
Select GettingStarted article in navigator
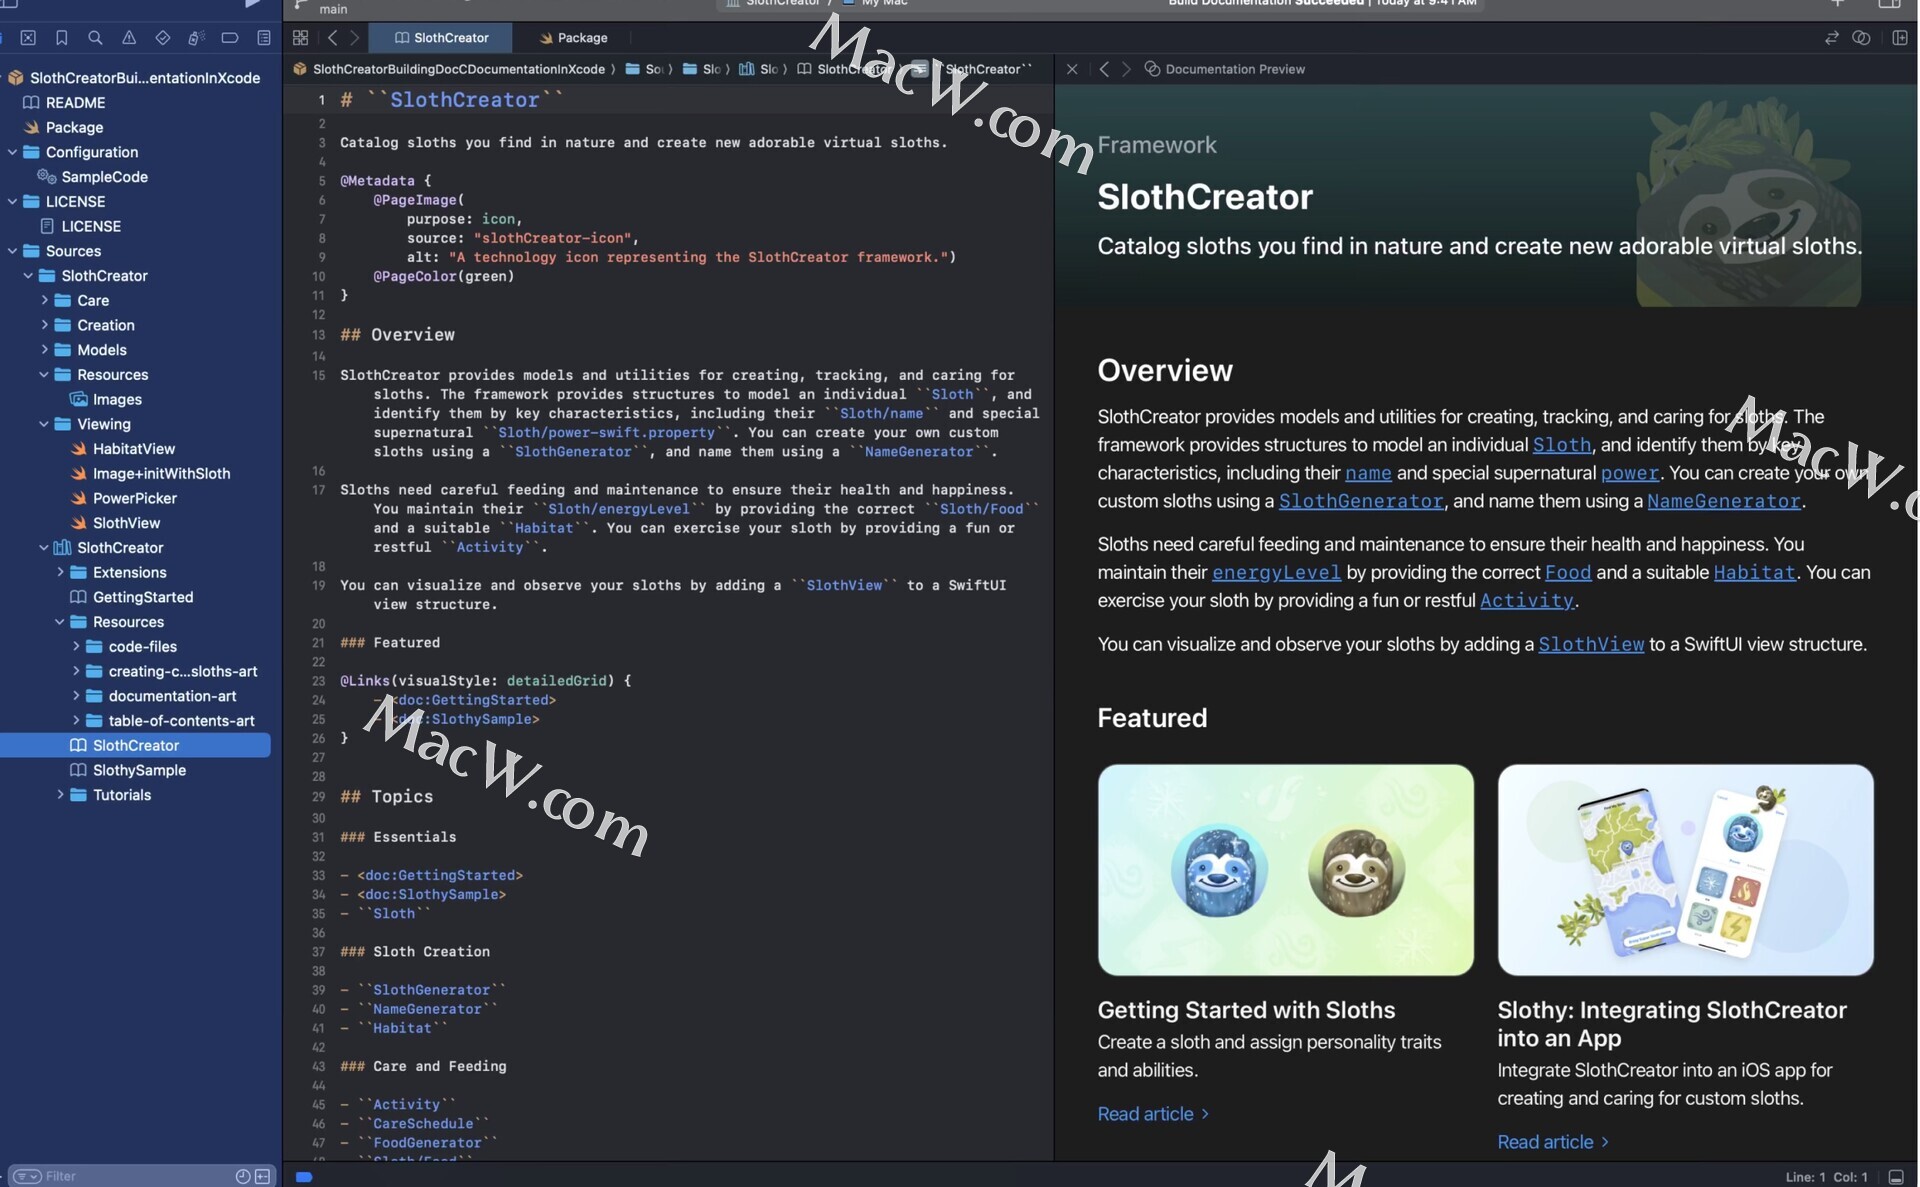(143, 597)
